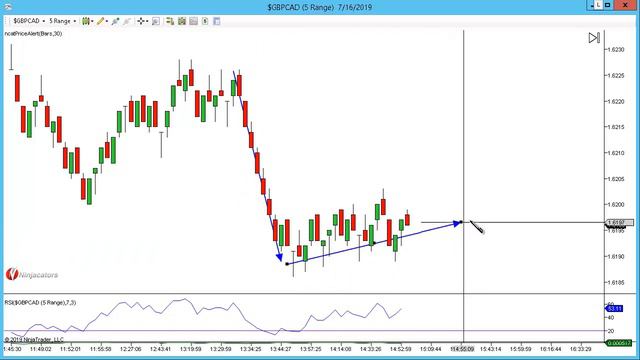Expand the drawing tools dropdown arrow

(107, 21)
